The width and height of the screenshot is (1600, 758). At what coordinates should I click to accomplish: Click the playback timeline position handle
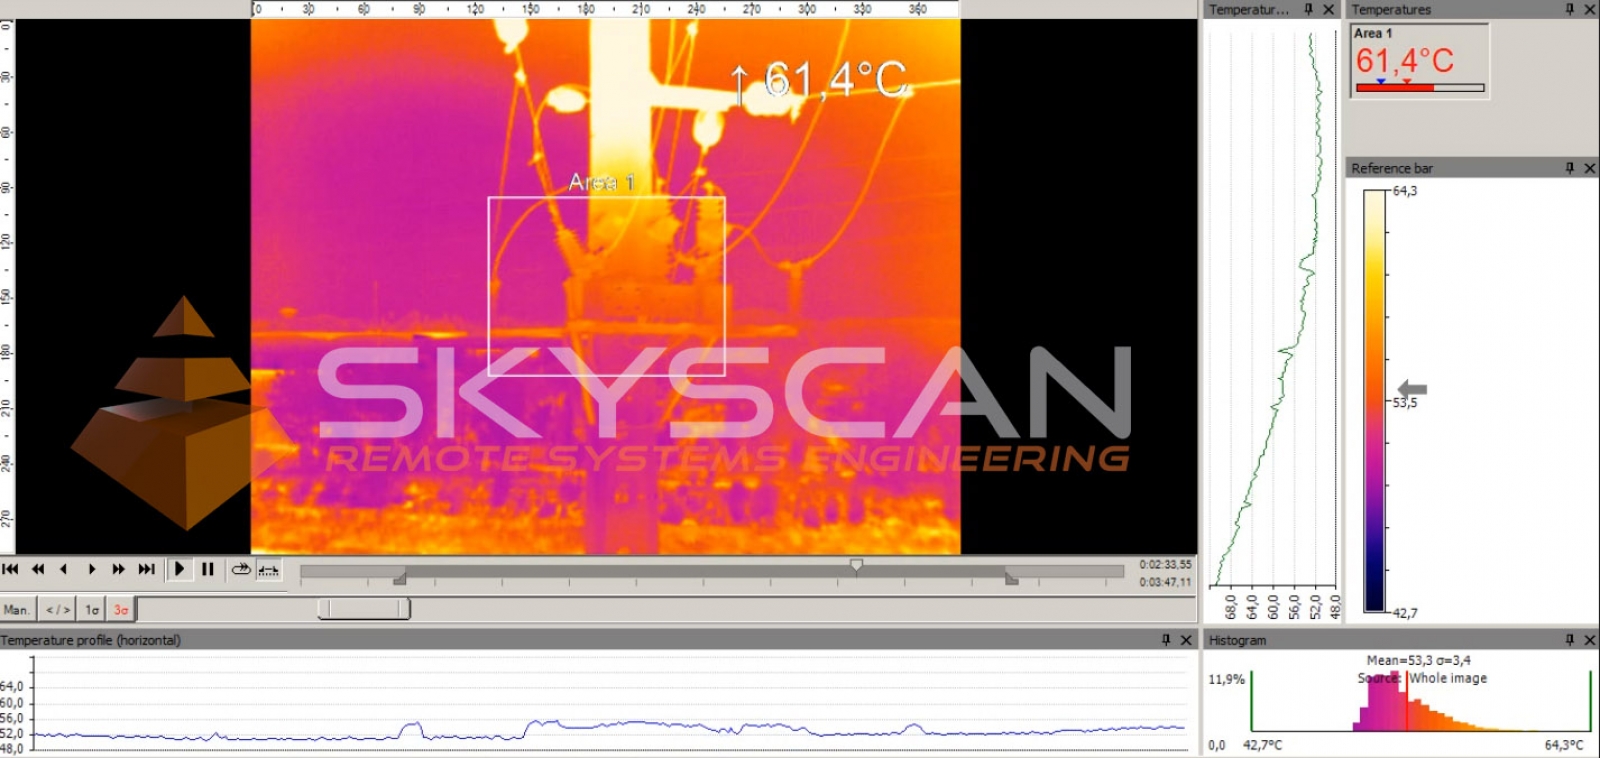tap(856, 566)
